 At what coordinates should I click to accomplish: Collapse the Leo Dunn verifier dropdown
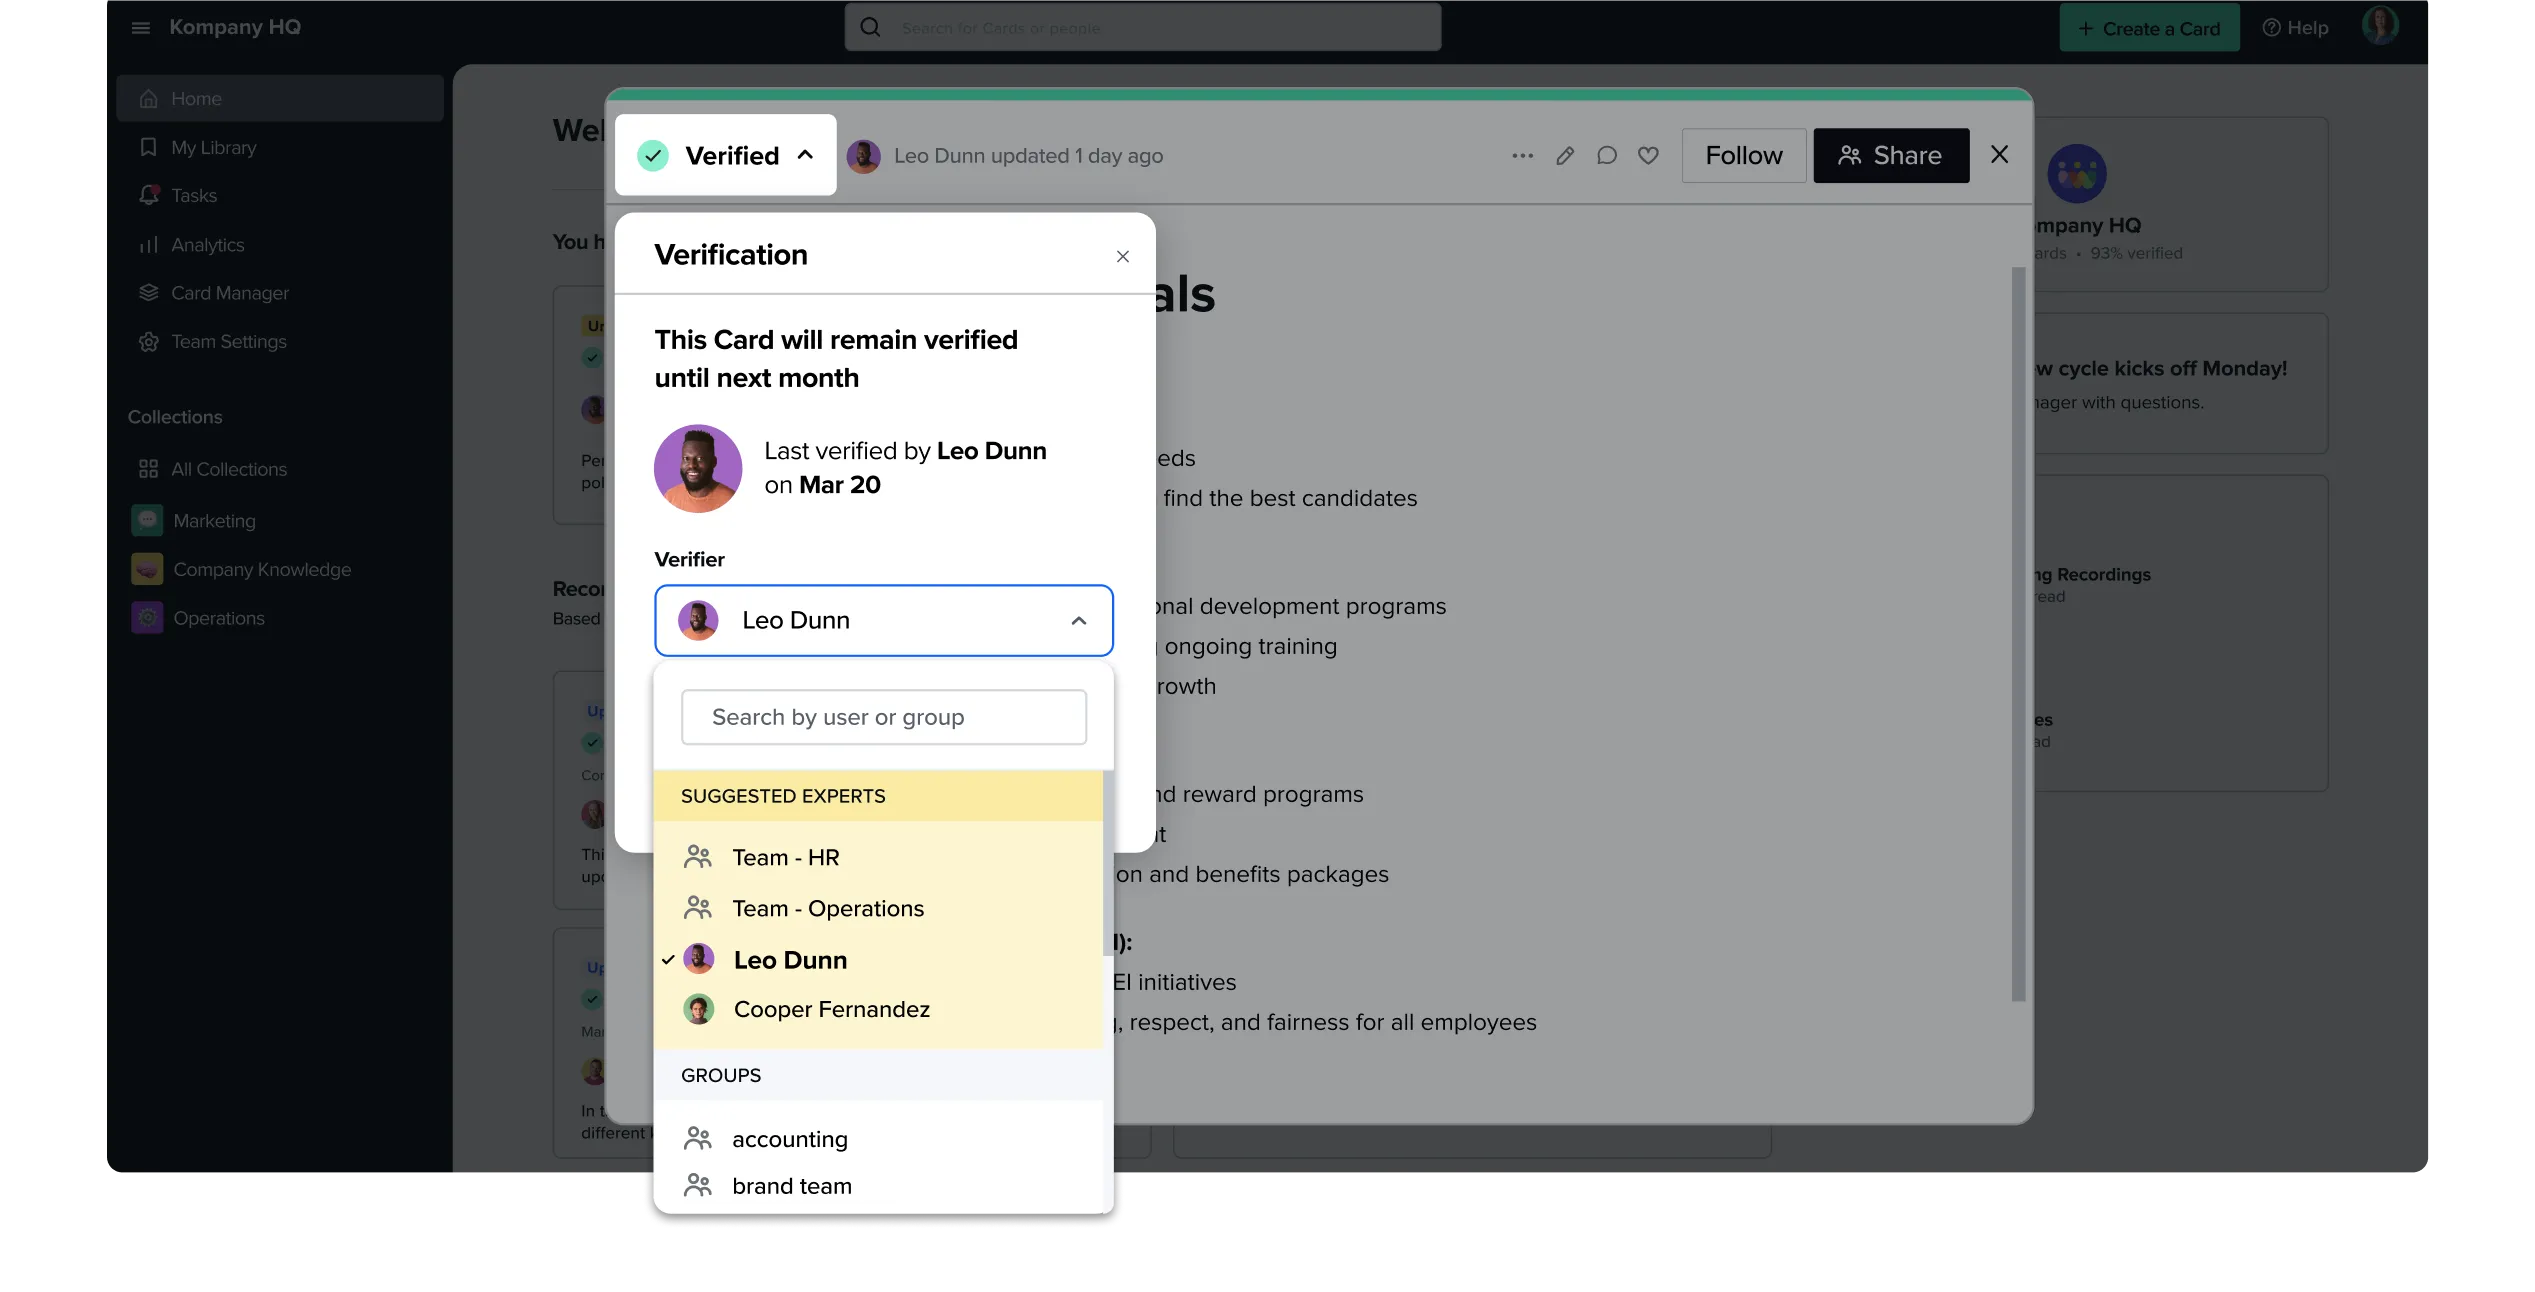coord(1078,621)
